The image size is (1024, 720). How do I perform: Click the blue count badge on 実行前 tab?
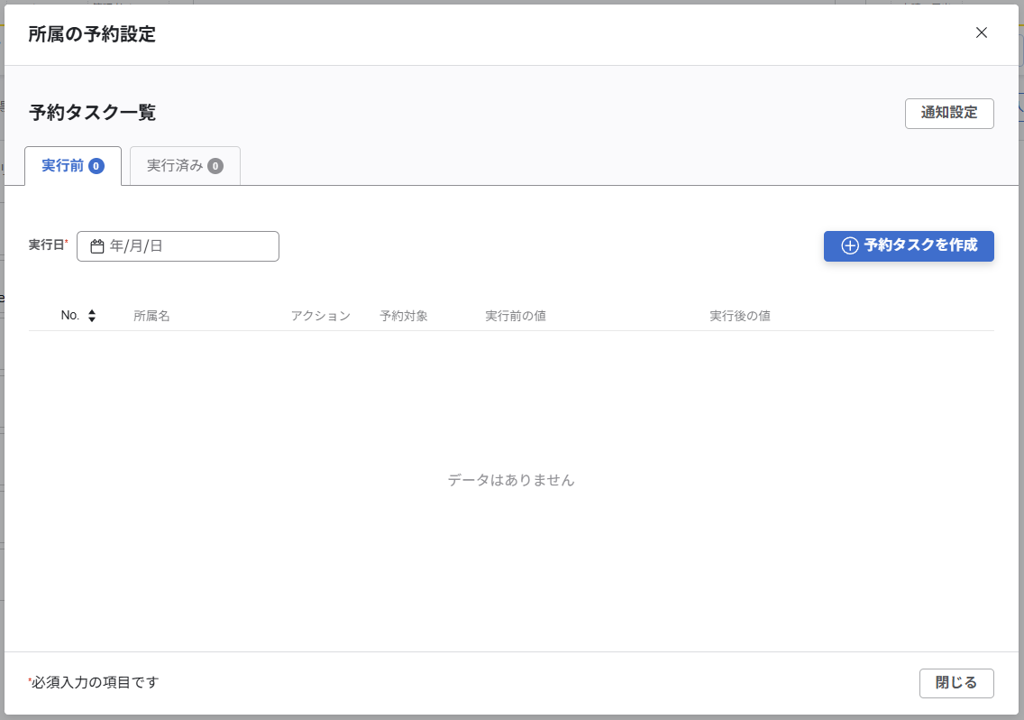[96, 166]
